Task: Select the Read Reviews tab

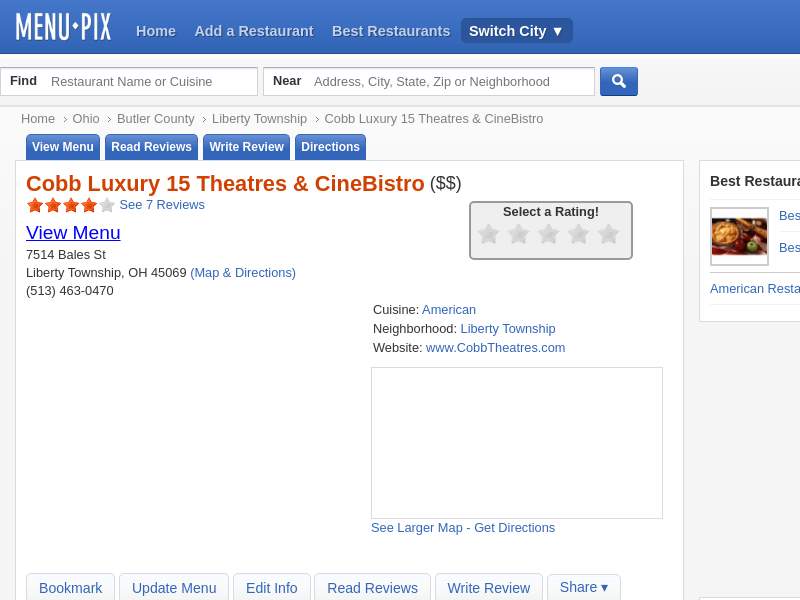Action: 152,147
